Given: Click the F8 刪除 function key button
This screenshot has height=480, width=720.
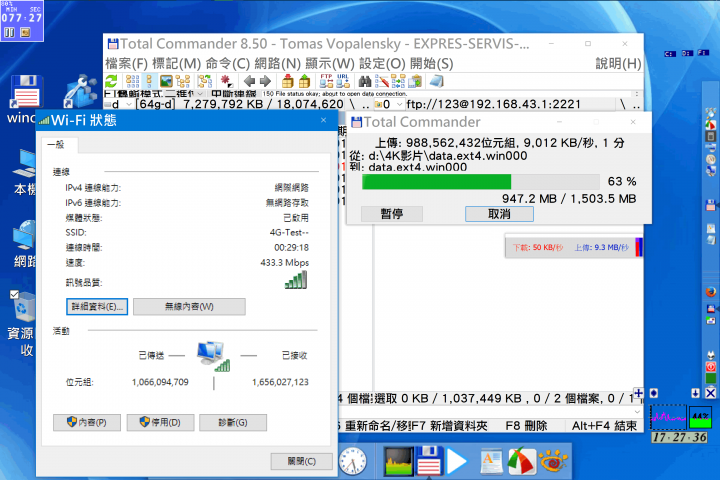Looking at the screenshot, I should coord(526,426).
